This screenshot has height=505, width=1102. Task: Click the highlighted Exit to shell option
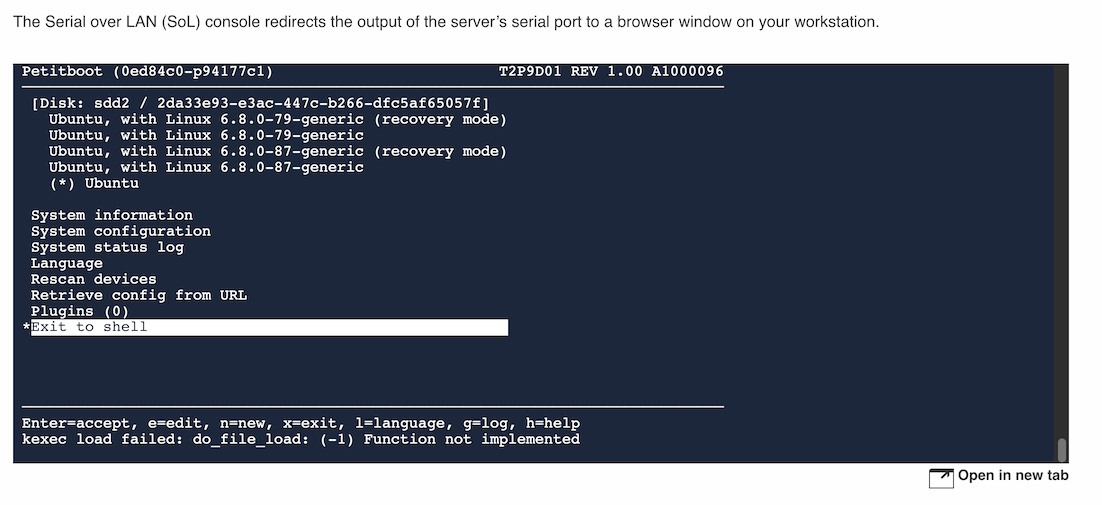click(268, 327)
